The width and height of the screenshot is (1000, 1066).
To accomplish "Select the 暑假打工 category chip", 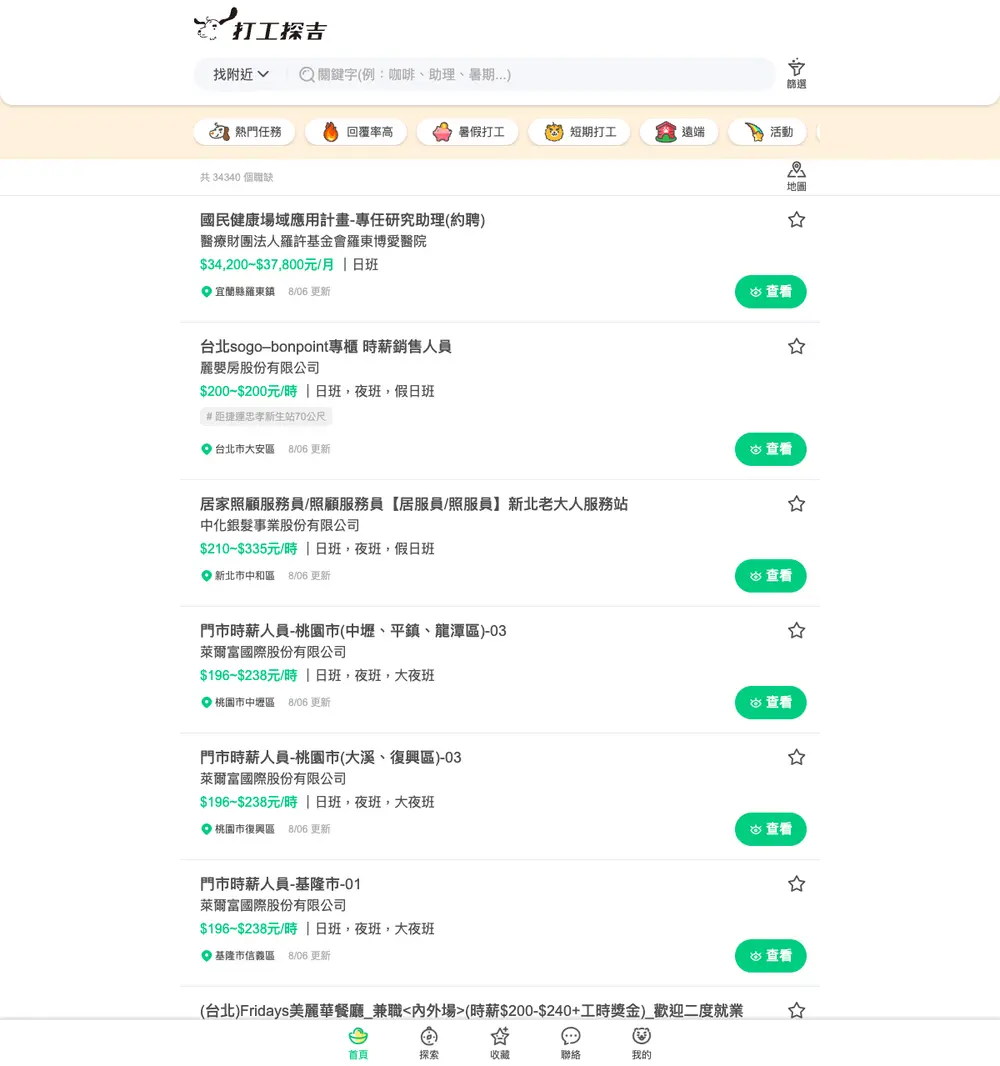I will pyautogui.click(x=468, y=132).
